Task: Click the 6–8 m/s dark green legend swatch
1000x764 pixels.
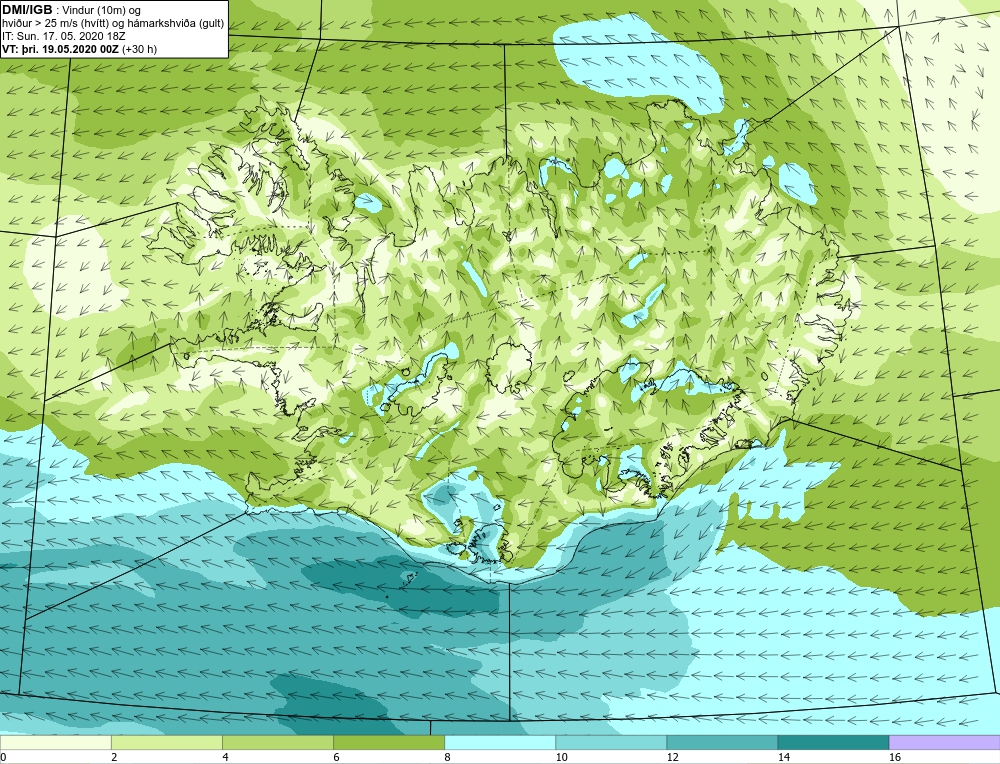Action: pos(389,742)
